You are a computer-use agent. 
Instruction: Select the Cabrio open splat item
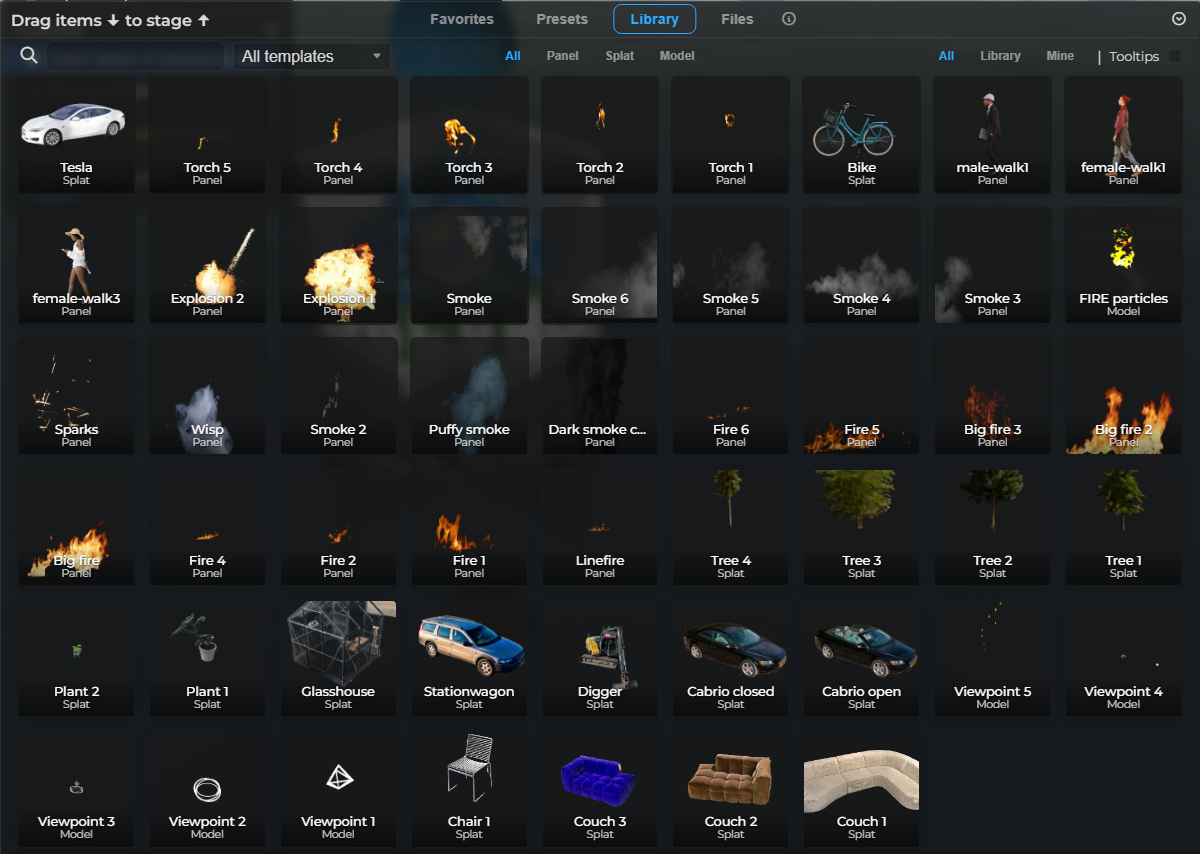click(x=862, y=658)
